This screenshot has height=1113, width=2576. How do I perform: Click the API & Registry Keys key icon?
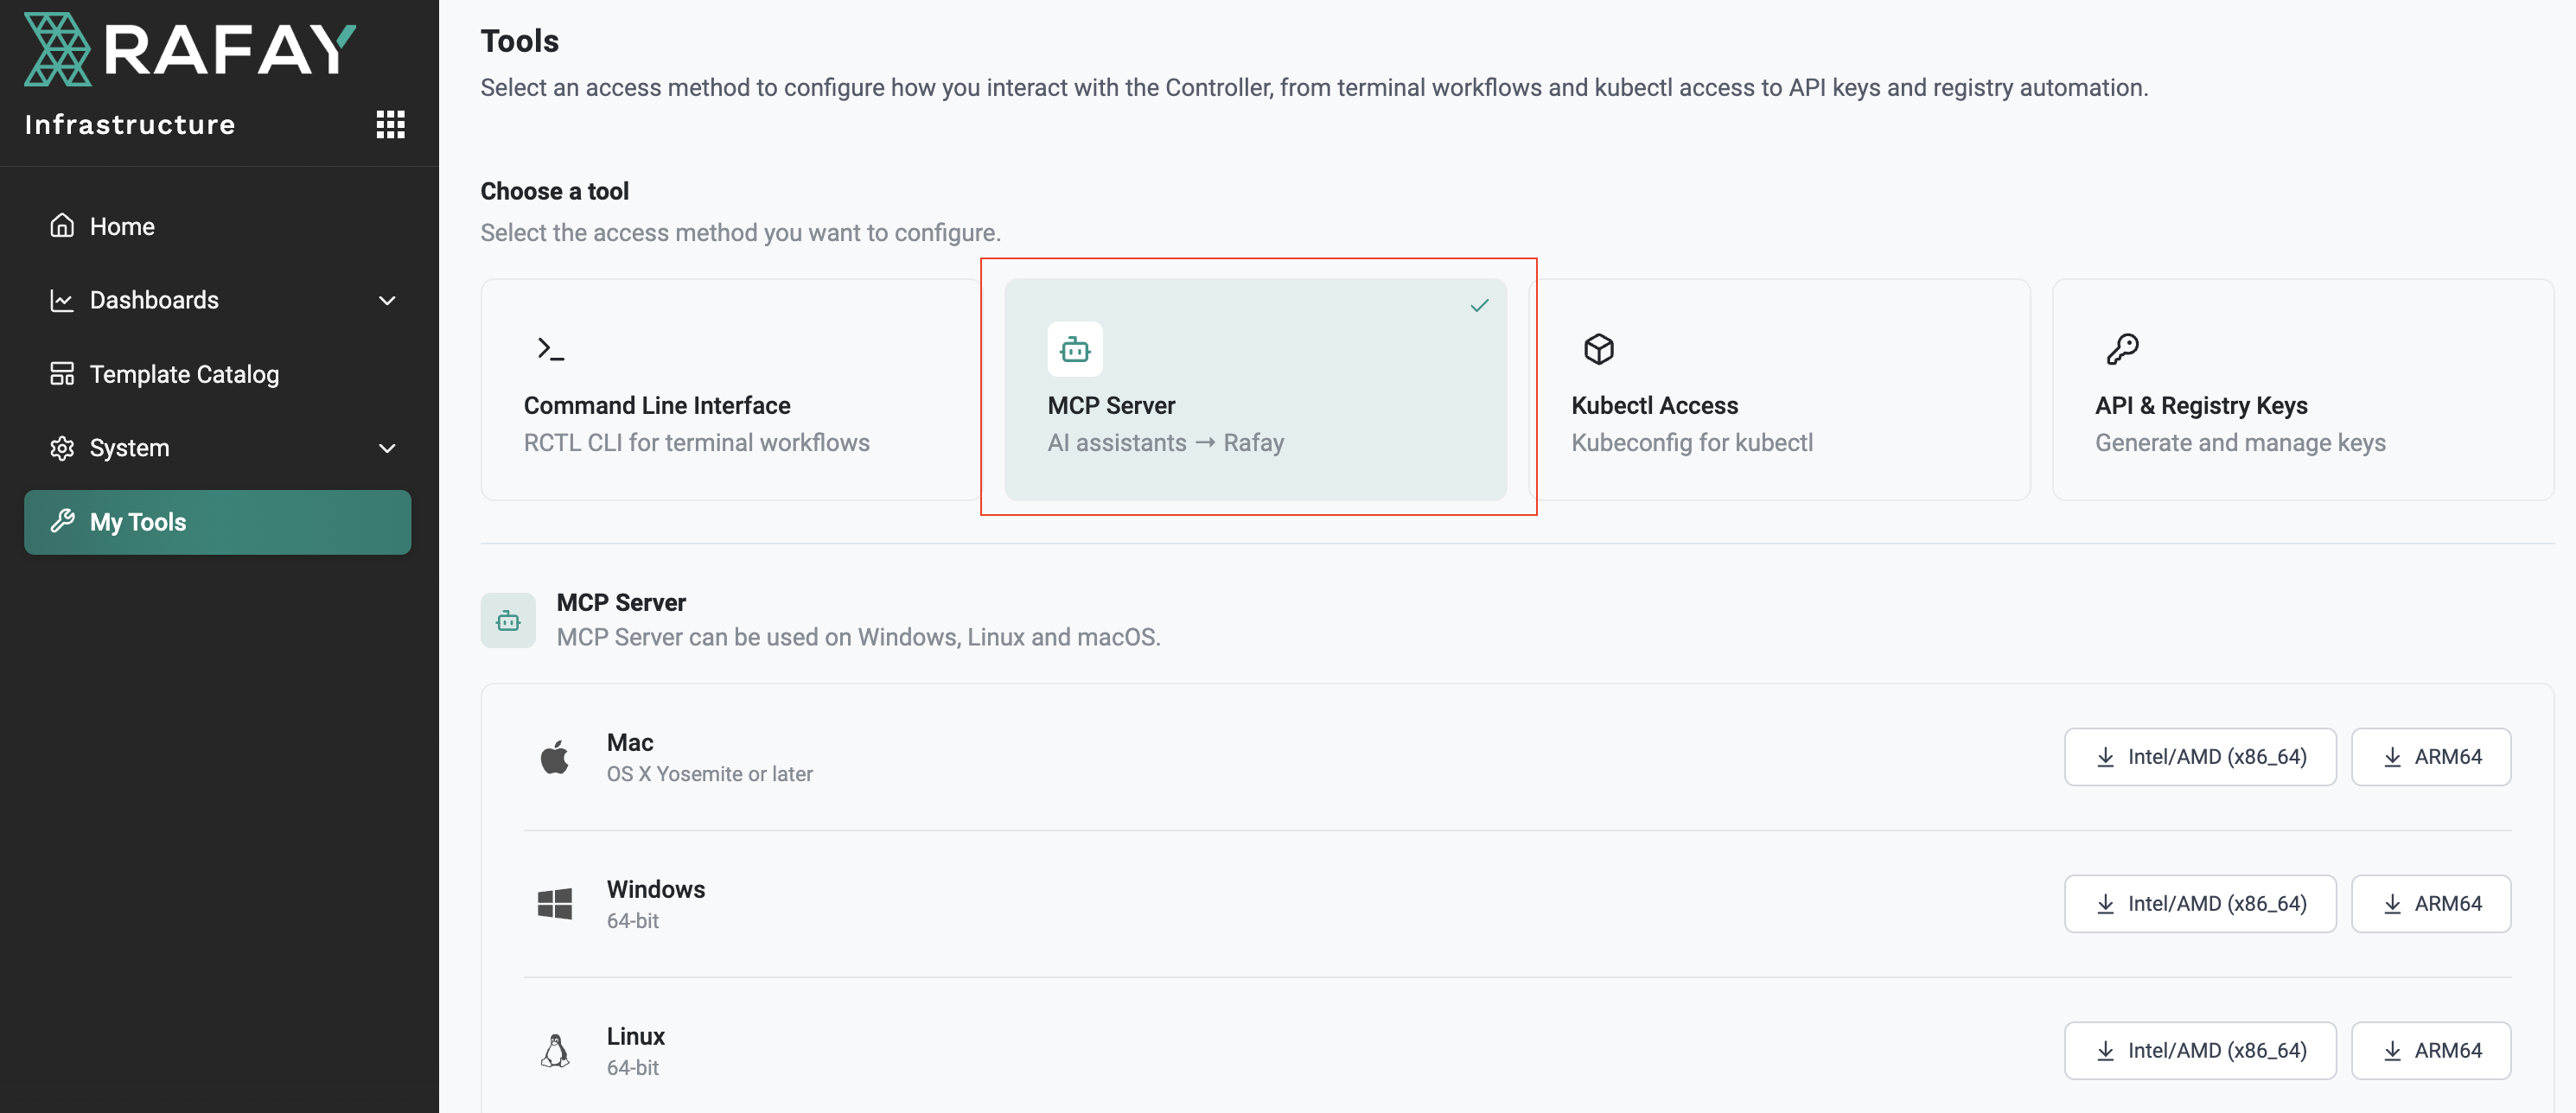pos(2122,349)
